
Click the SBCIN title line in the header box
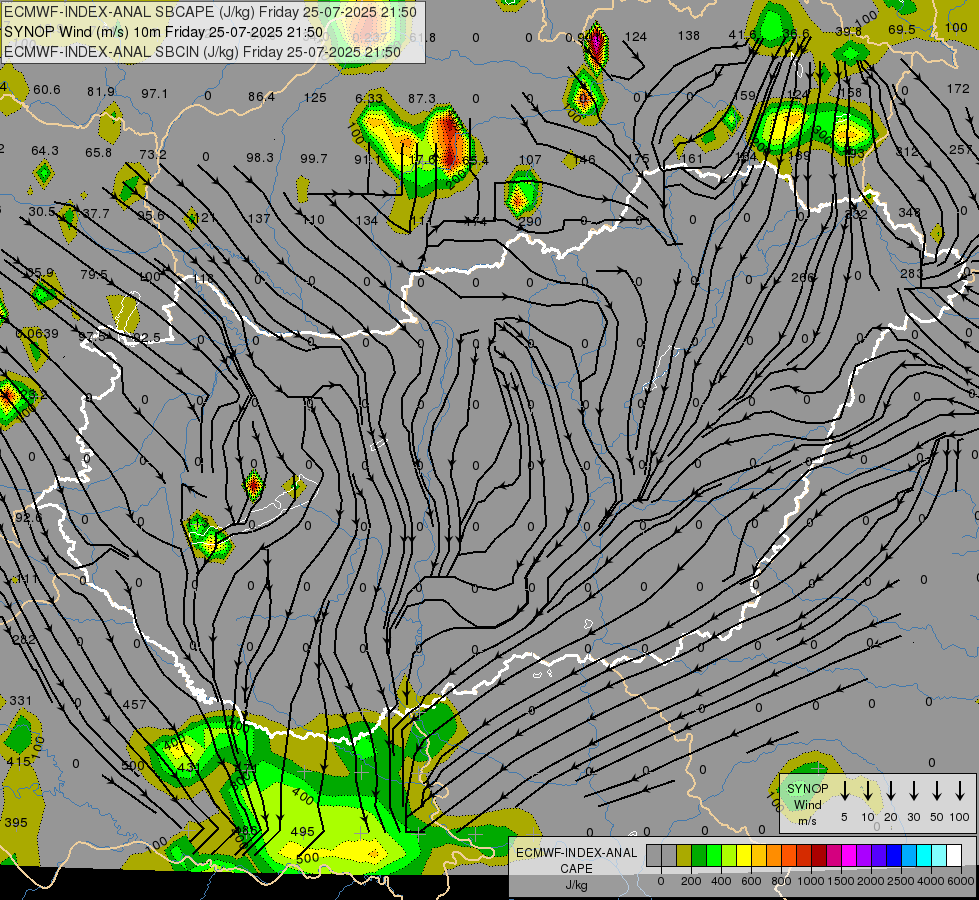(202, 52)
